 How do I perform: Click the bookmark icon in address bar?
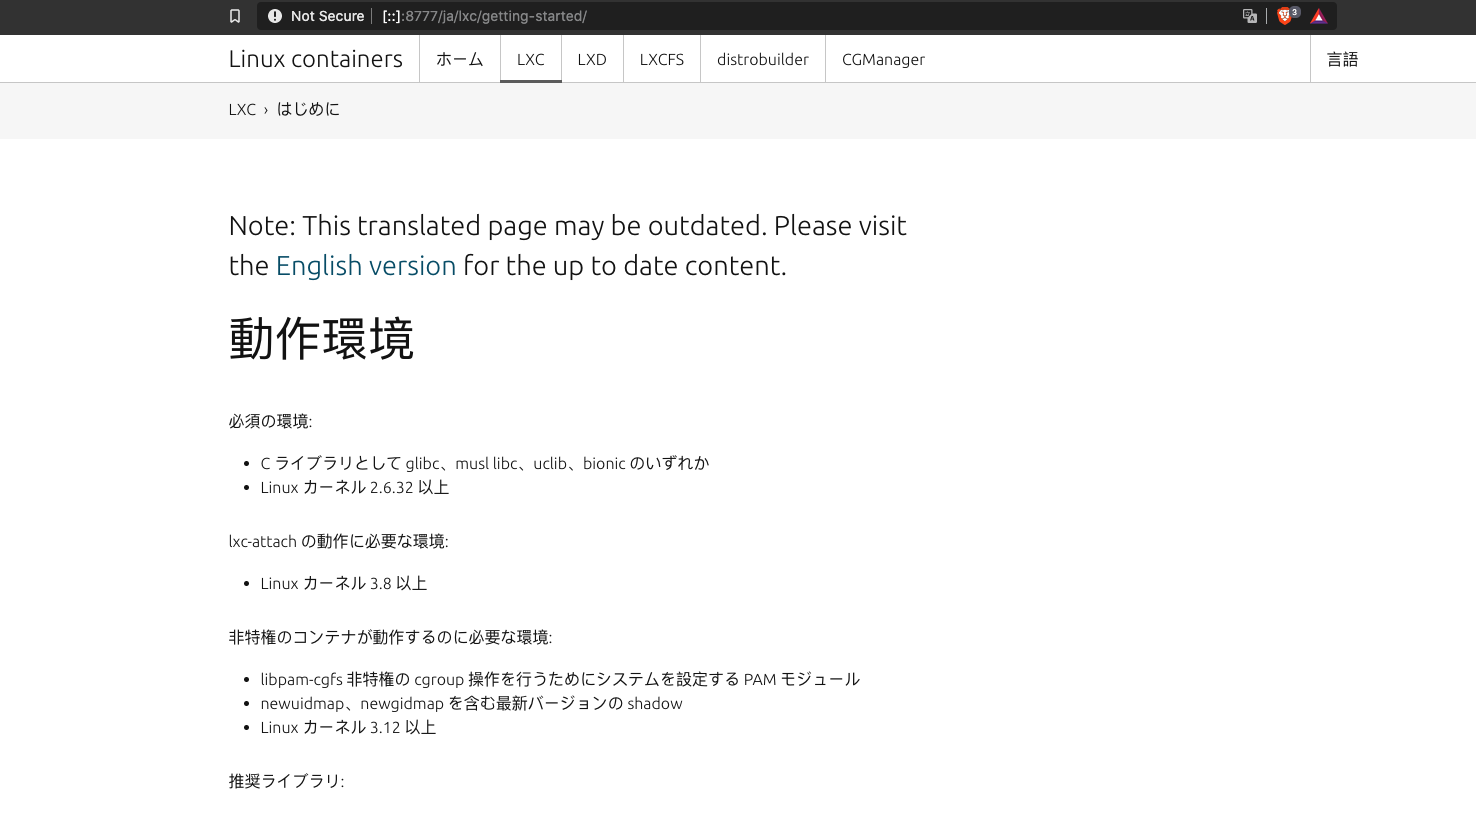[235, 16]
